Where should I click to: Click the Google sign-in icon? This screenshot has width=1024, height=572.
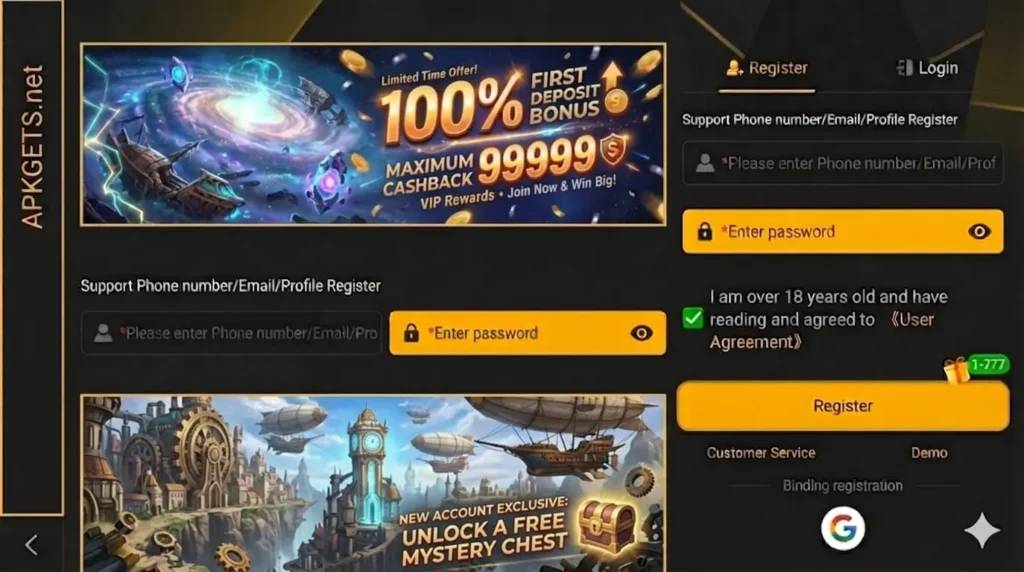(x=842, y=528)
